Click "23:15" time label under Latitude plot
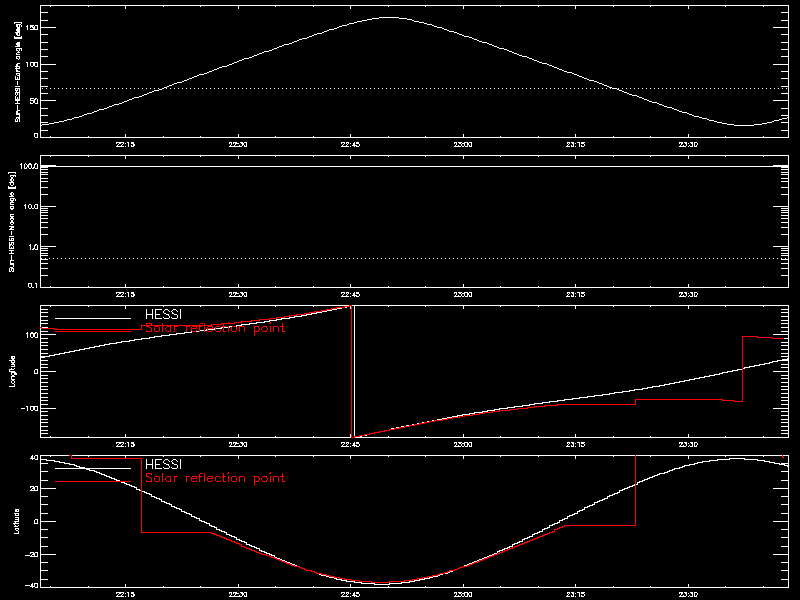 coord(576,595)
